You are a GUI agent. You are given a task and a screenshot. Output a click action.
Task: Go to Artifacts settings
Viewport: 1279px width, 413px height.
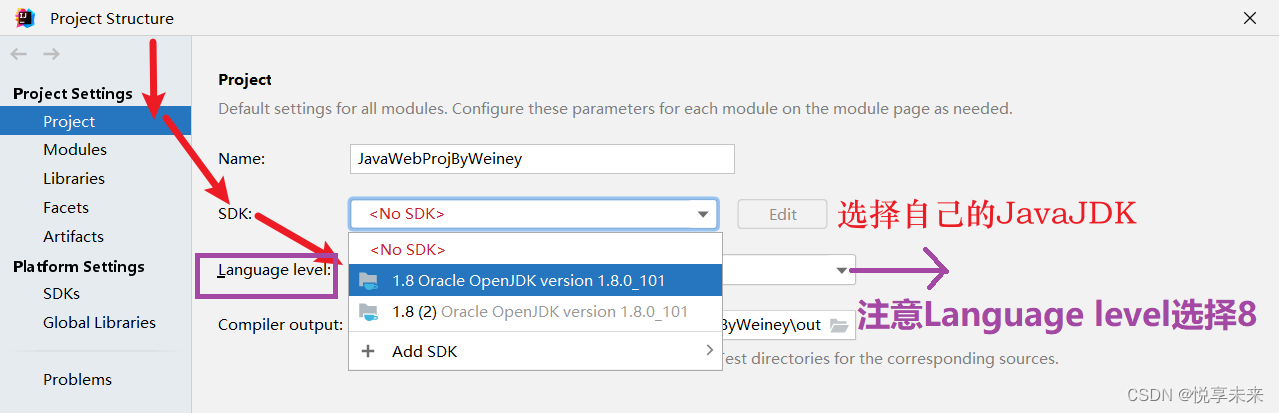[73, 236]
